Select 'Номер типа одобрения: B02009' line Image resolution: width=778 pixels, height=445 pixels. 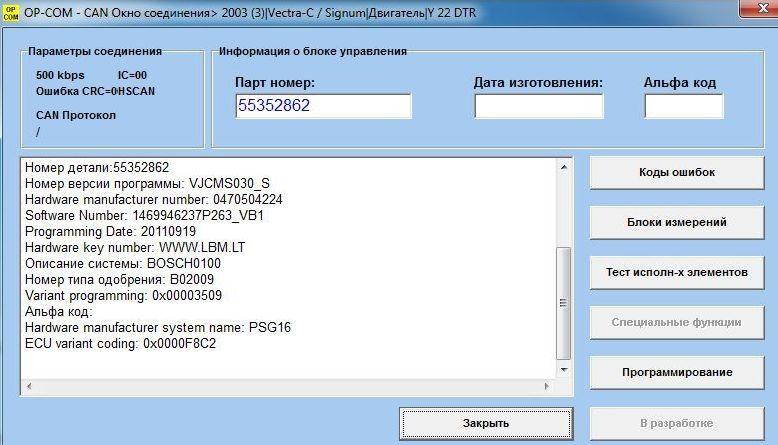pyautogui.click(x=120, y=279)
